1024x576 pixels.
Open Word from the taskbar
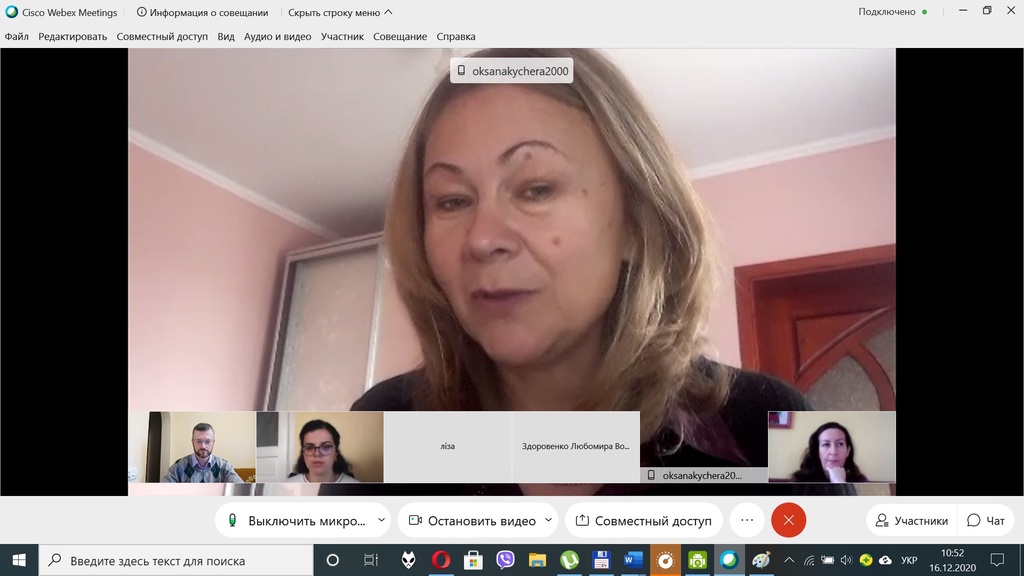[x=633, y=560]
